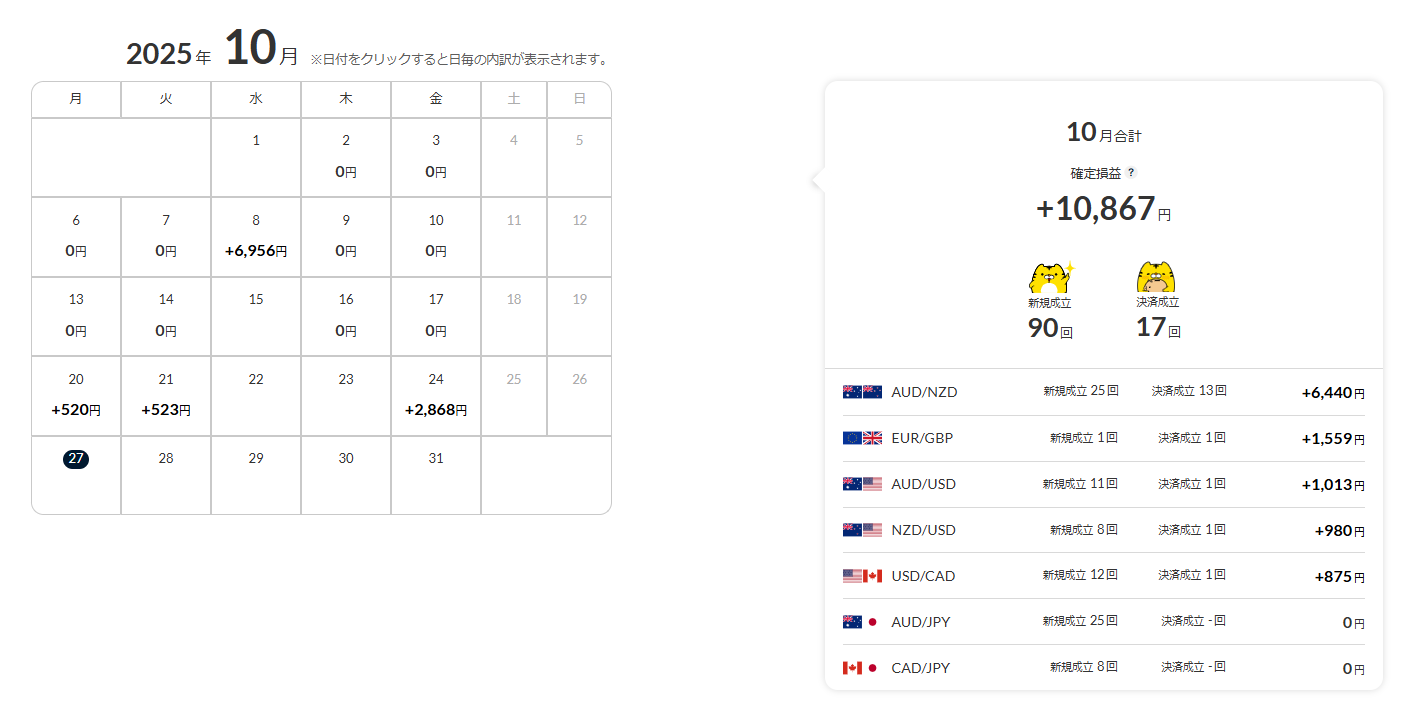Select October 24 showing +2,868円

tap(436, 396)
